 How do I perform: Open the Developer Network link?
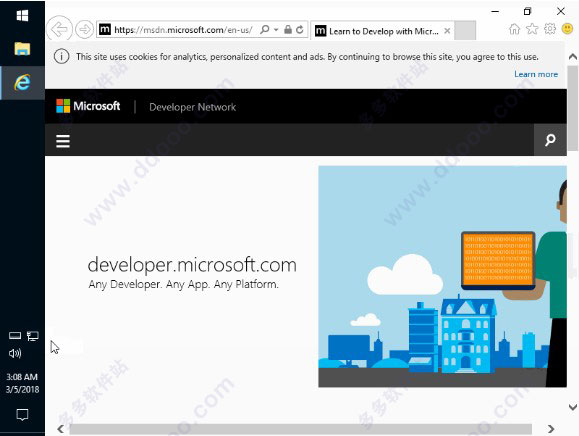(192, 107)
